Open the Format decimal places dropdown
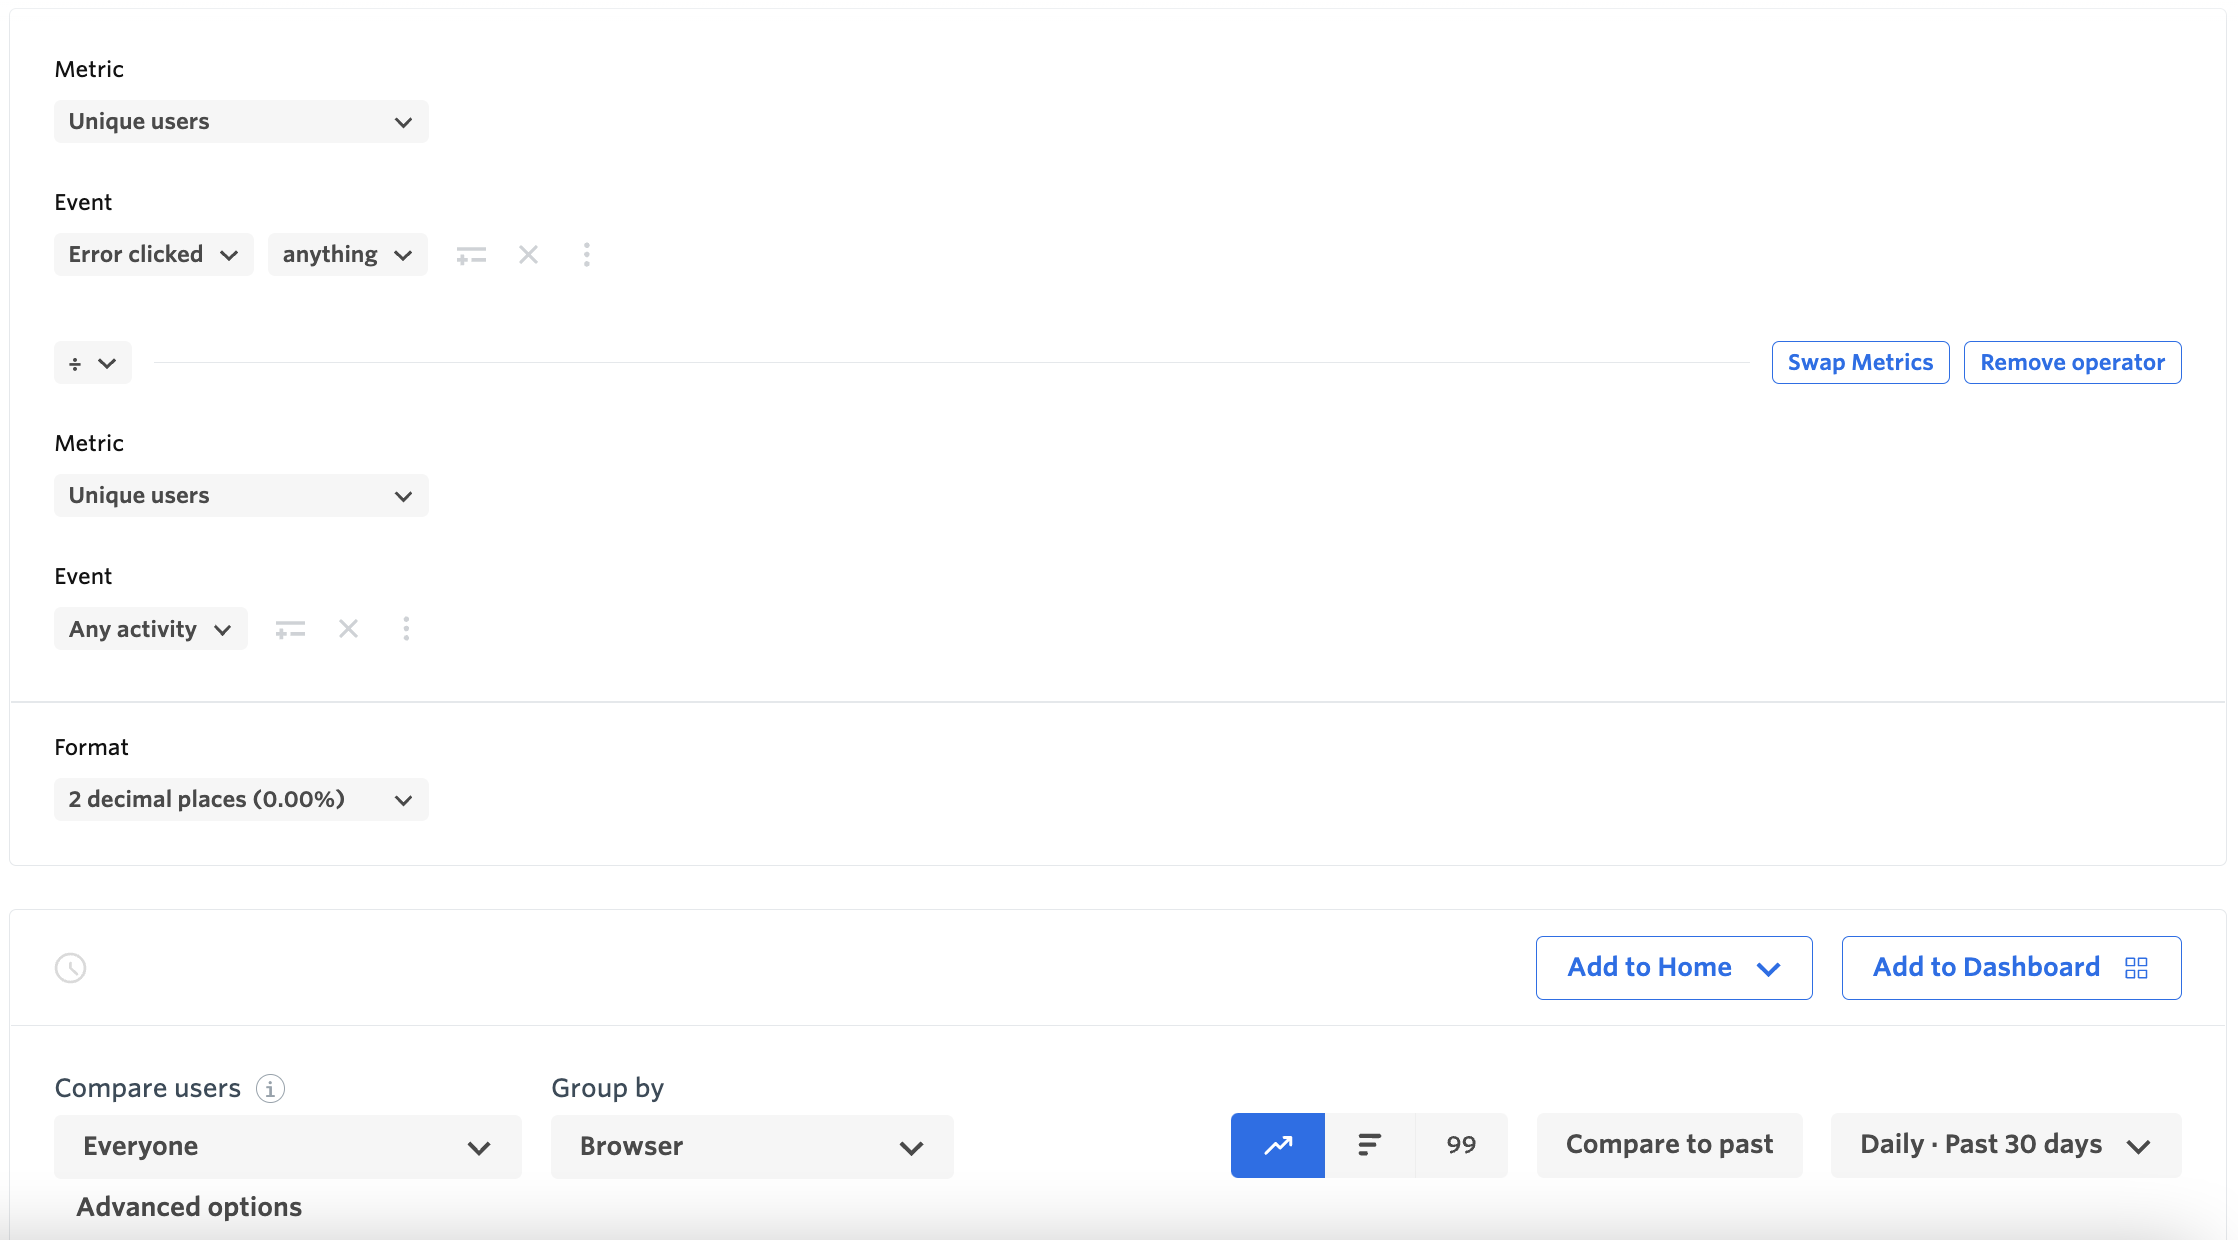 click(241, 799)
